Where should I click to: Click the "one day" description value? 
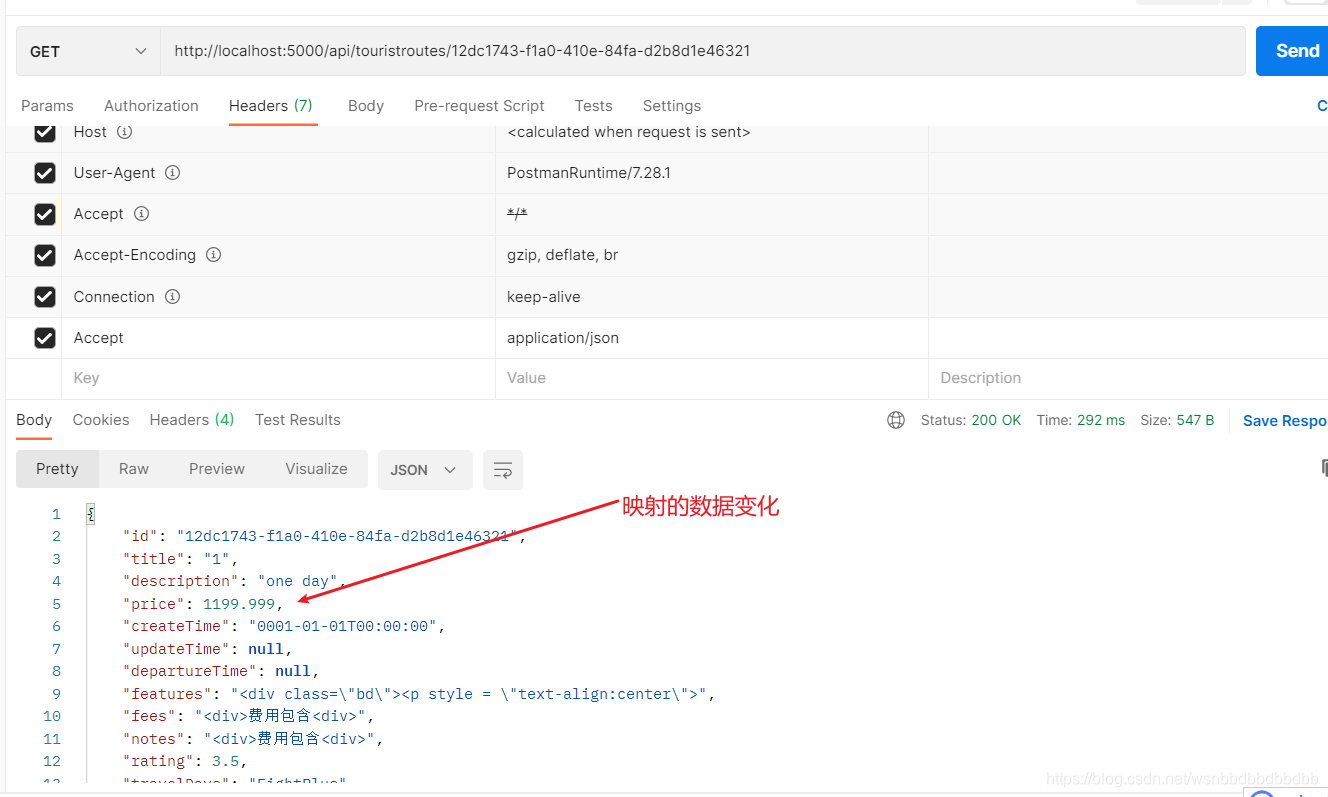(x=298, y=581)
